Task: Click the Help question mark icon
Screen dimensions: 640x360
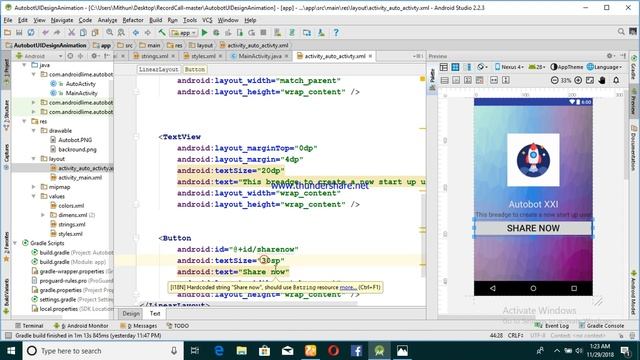Action: pos(336,33)
